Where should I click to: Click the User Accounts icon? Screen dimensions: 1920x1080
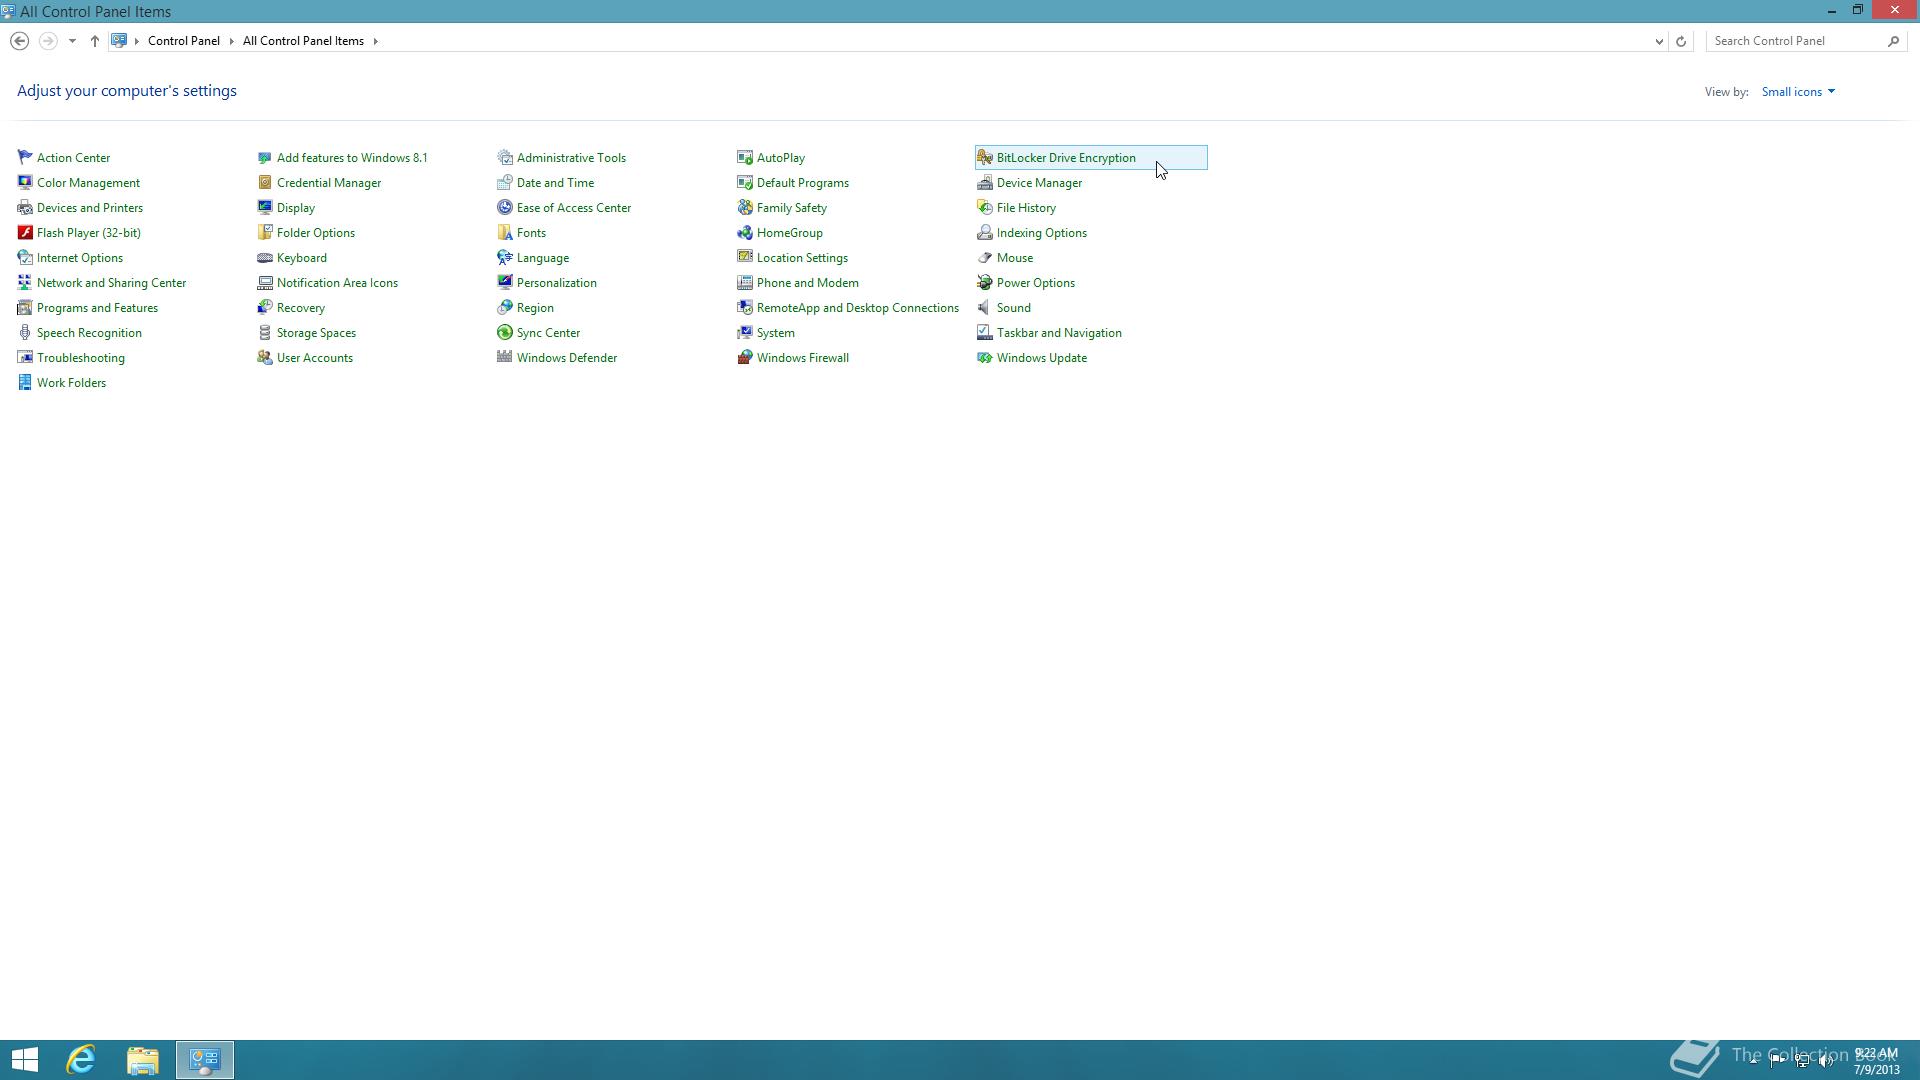(x=265, y=357)
